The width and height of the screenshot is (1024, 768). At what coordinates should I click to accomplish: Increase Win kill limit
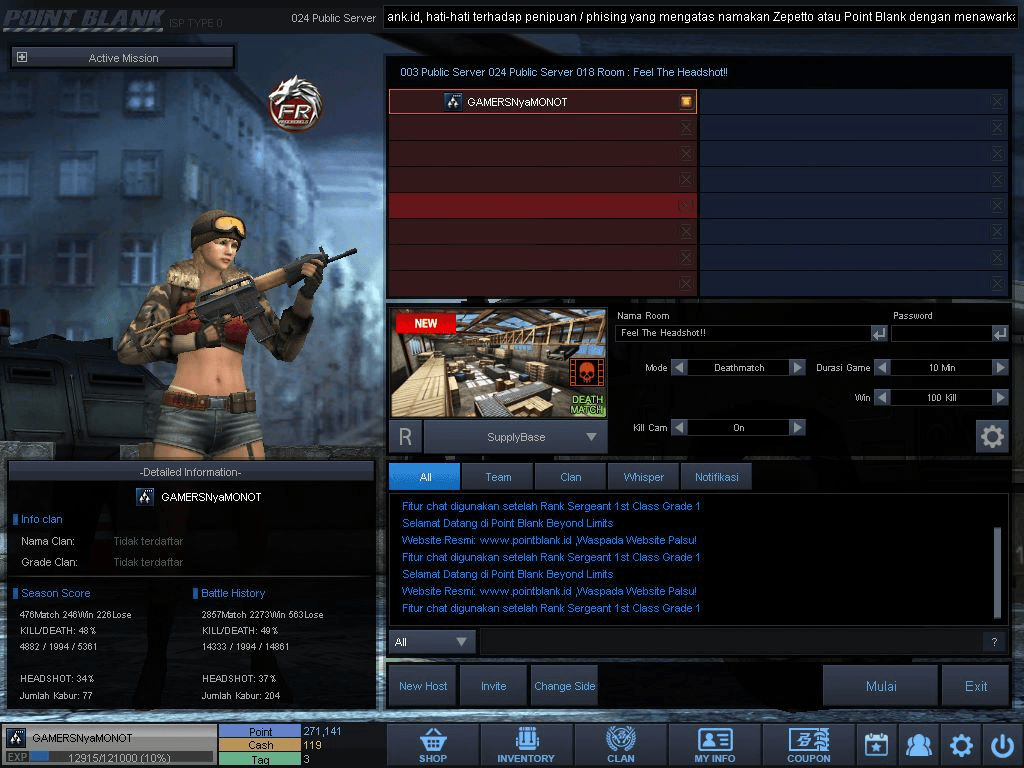pyautogui.click(x=1000, y=397)
